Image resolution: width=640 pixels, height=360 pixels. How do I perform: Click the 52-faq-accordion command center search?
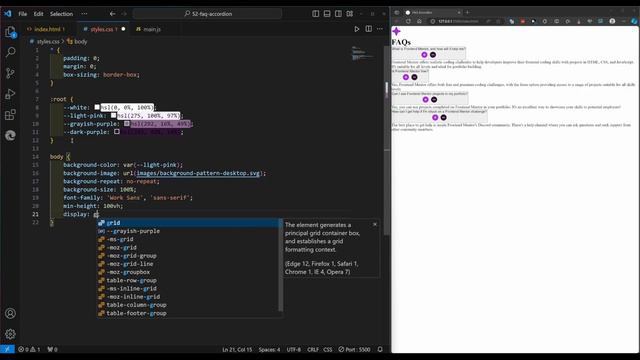click(207, 13)
